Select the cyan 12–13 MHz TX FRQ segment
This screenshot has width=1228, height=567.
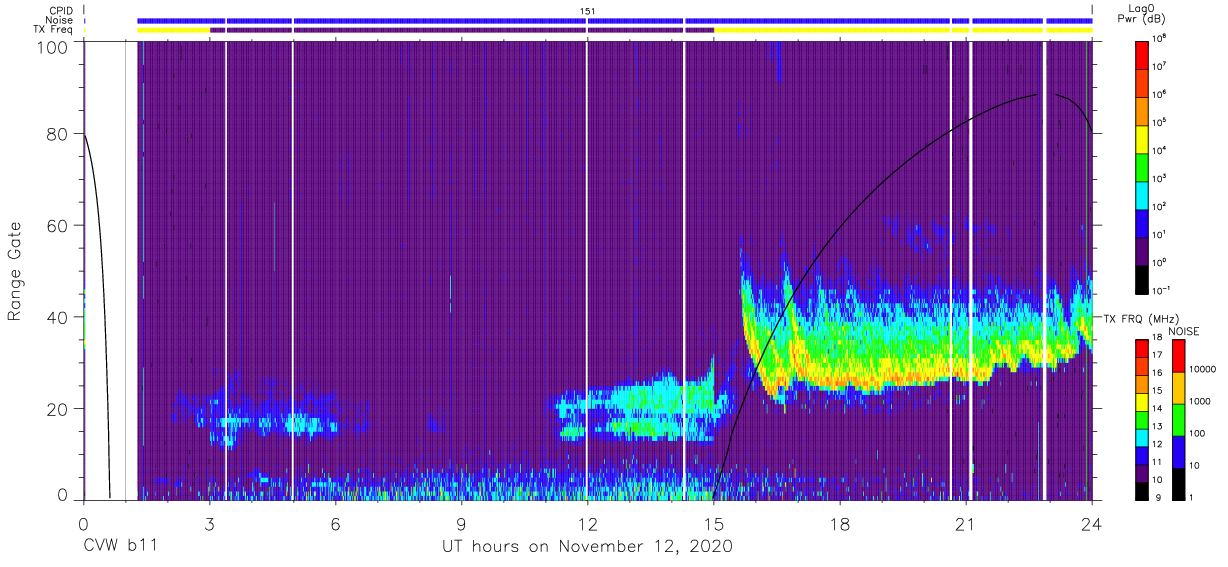pos(1142,437)
